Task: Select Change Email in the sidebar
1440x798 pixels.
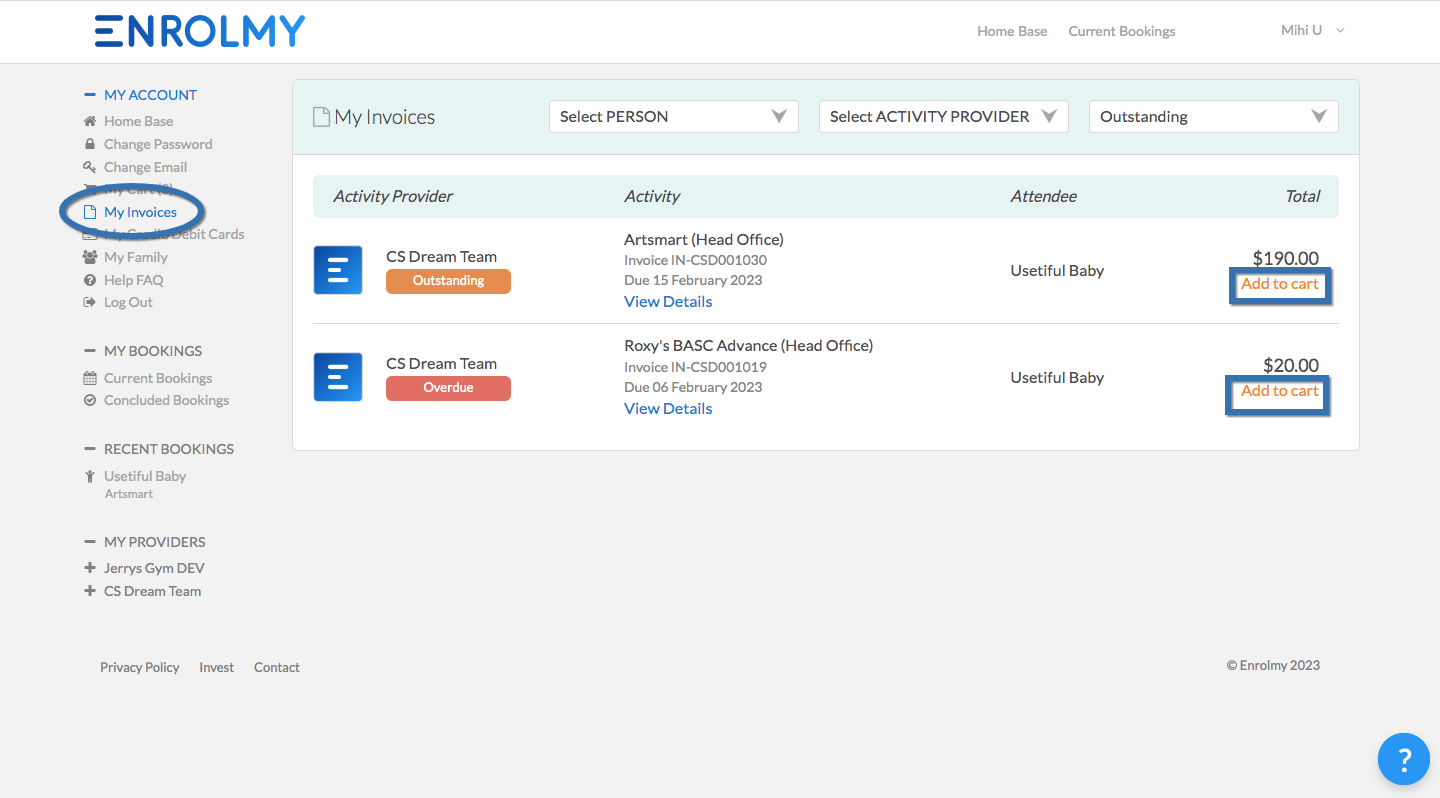Action: tap(145, 167)
